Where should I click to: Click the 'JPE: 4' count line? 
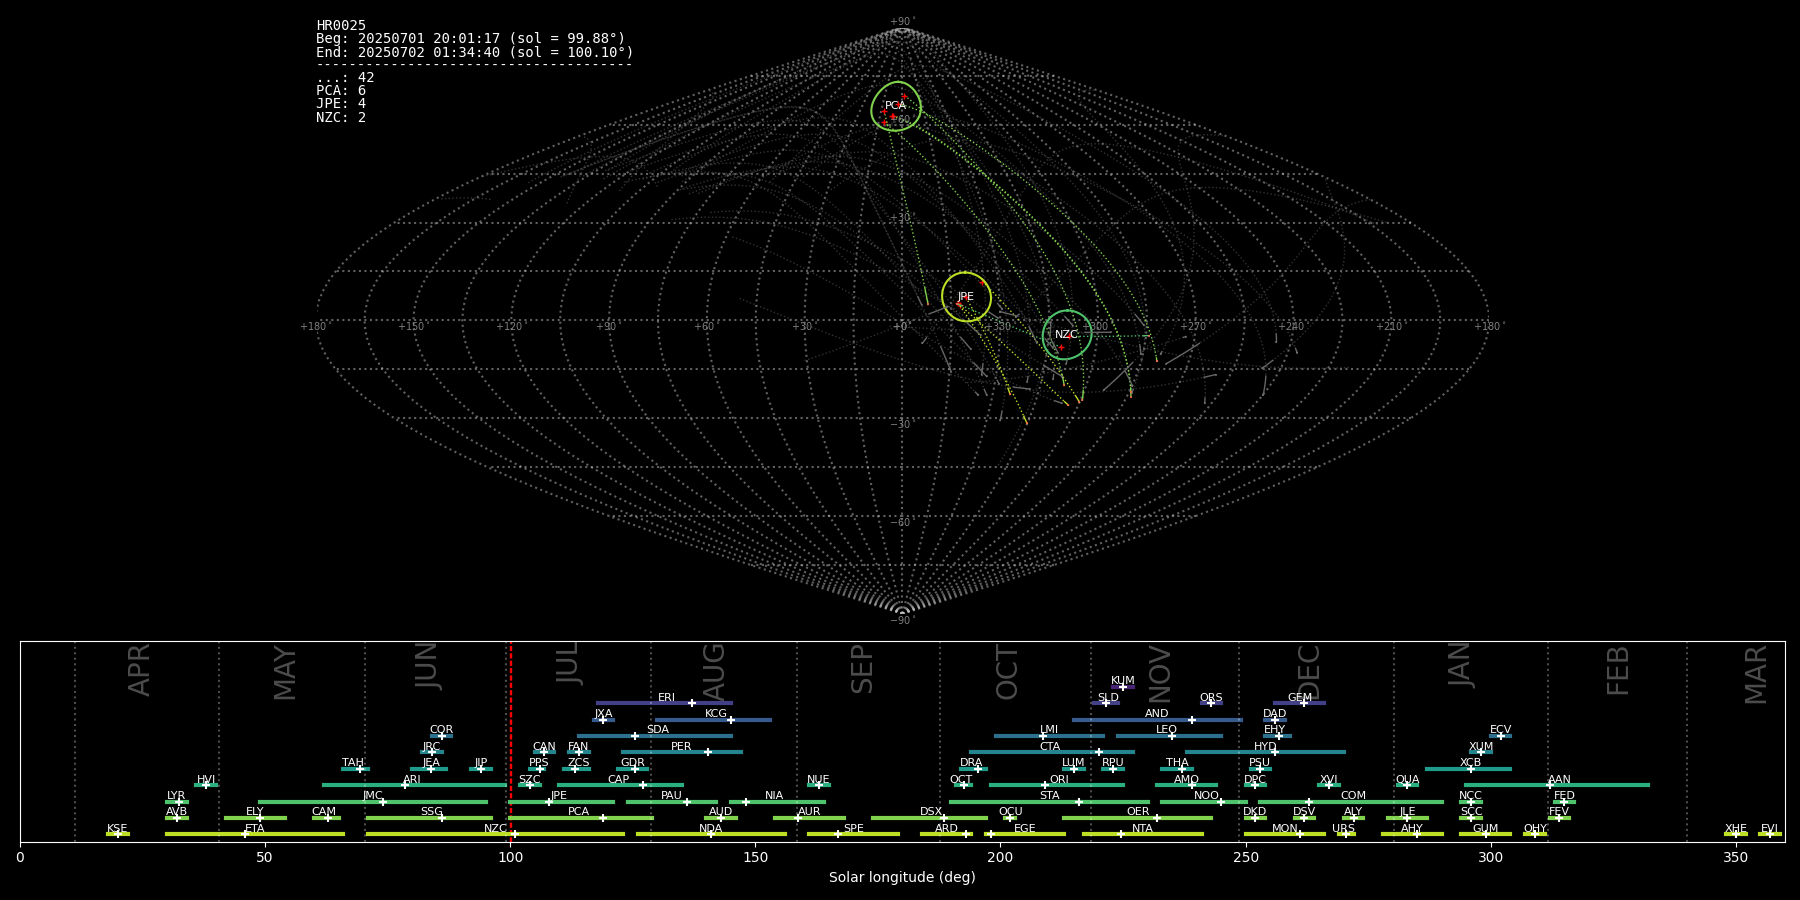(341, 104)
